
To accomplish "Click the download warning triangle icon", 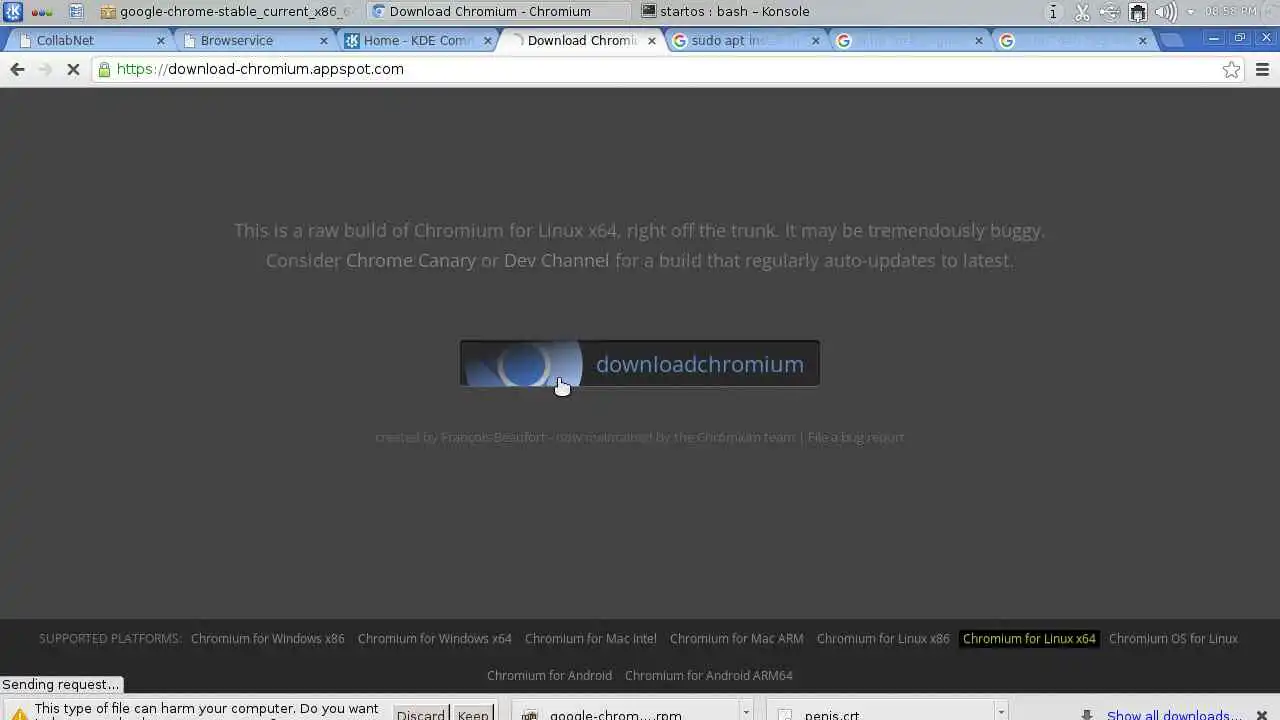I will (18, 714).
